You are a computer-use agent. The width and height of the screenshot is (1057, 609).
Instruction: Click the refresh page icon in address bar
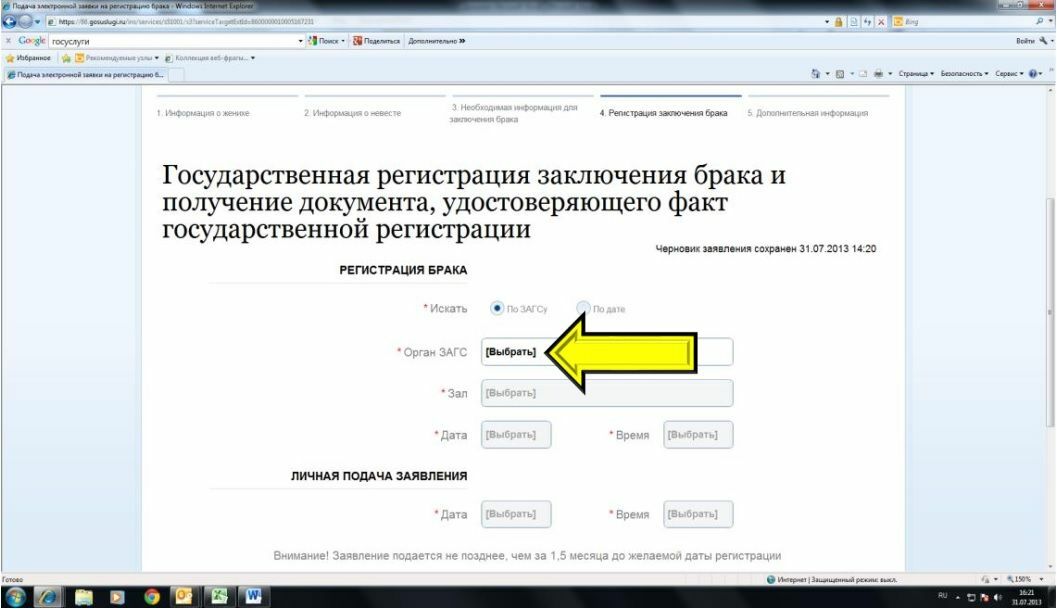(867, 22)
